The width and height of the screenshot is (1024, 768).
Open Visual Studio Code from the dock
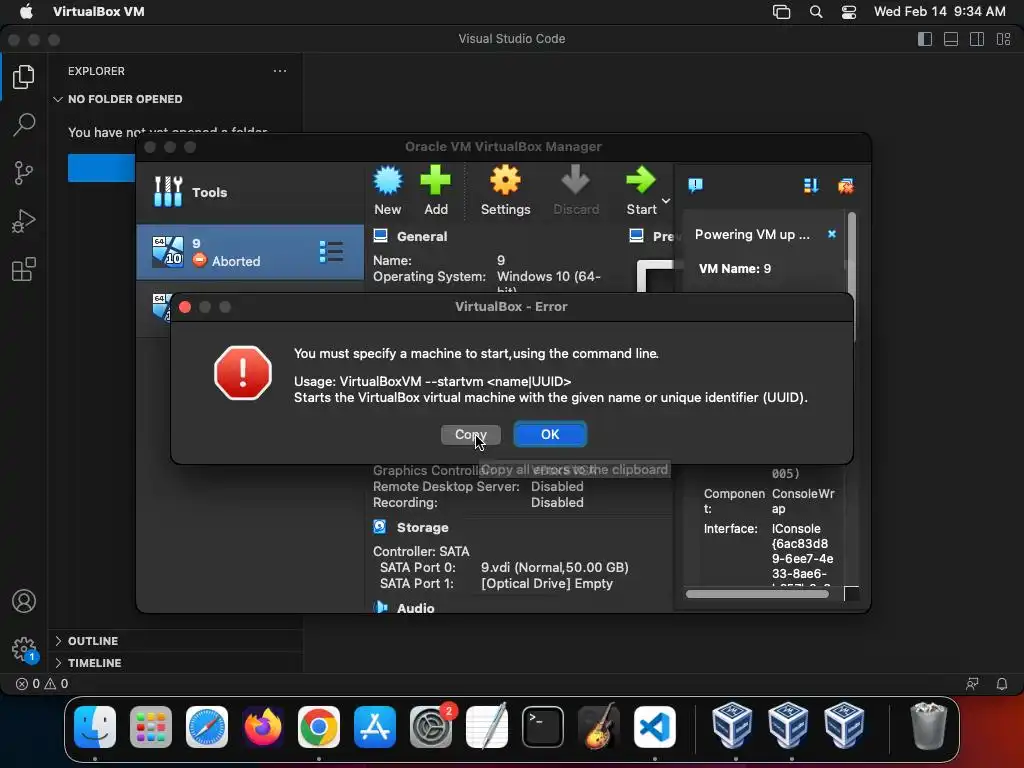tap(655, 727)
